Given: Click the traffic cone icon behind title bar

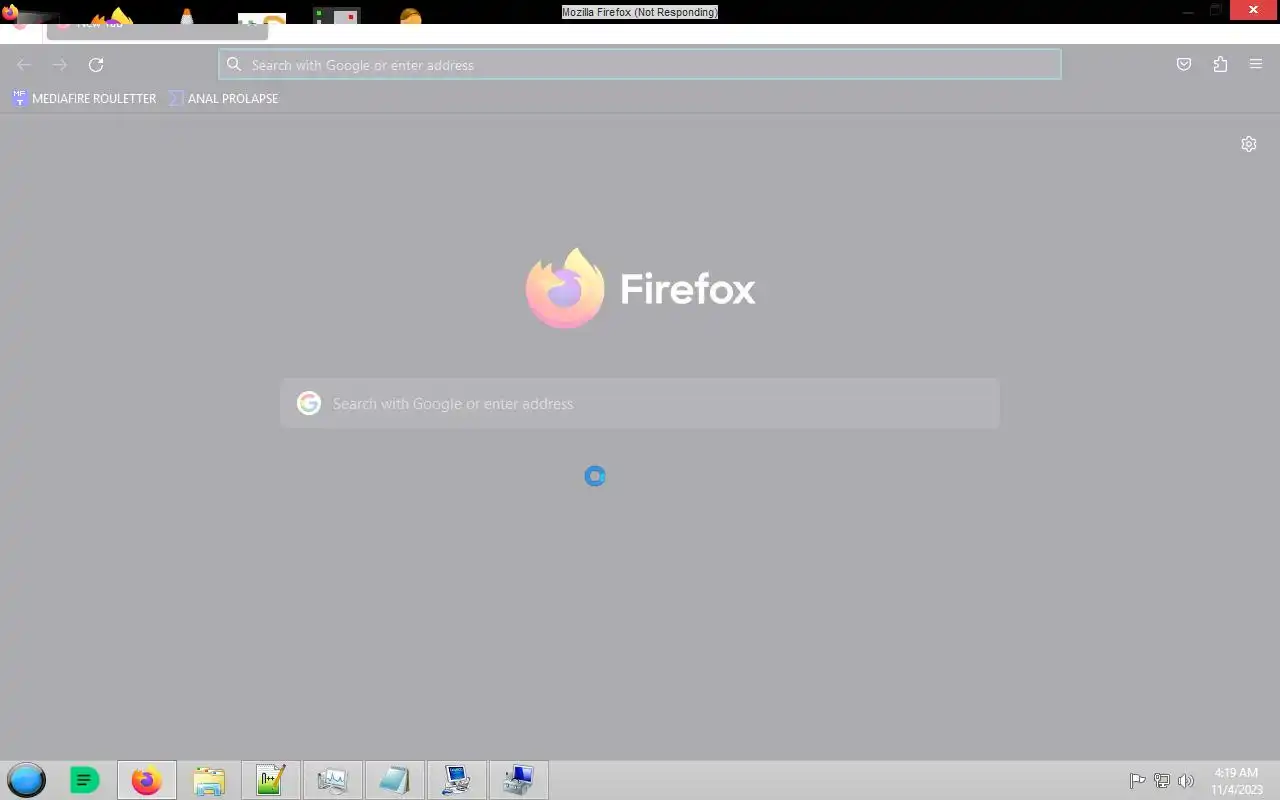Looking at the screenshot, I should pos(186,17).
